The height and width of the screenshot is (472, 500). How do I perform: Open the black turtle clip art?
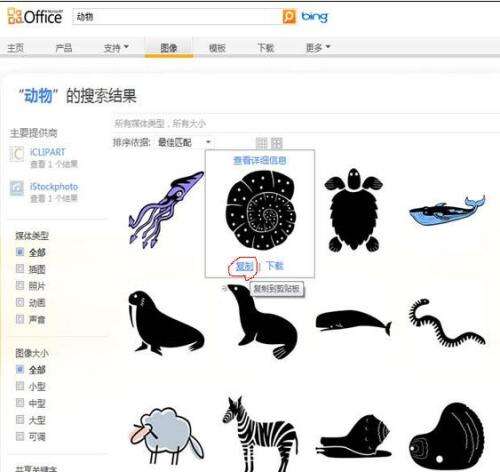(354, 210)
